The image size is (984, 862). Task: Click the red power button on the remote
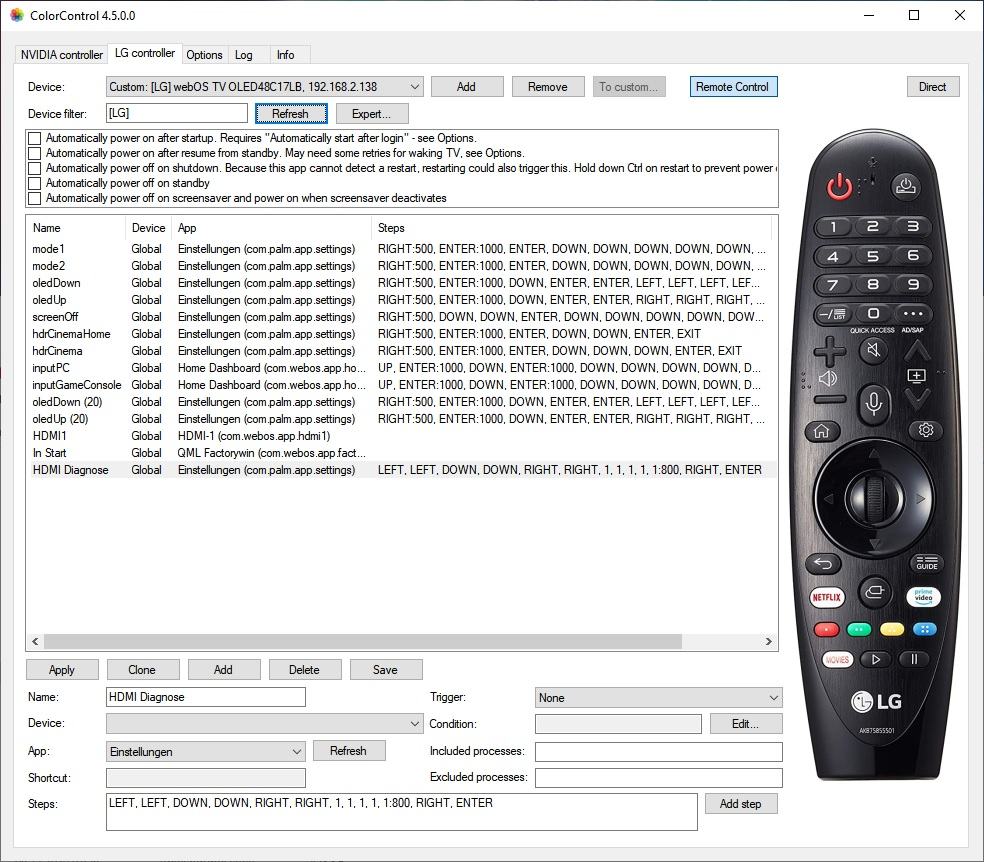coord(839,186)
